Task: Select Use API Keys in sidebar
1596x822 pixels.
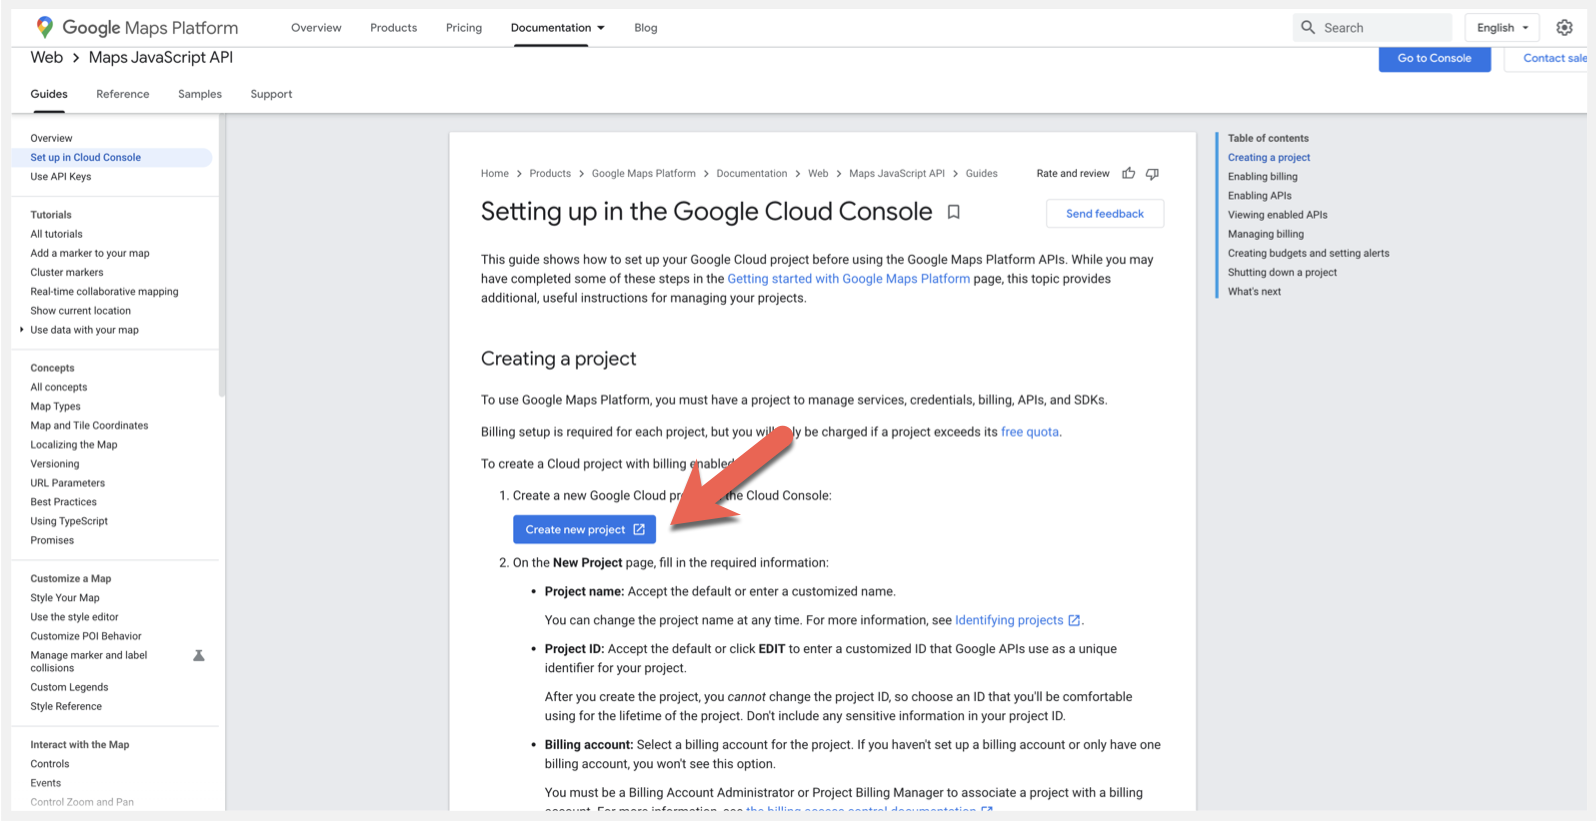Action: coord(61,177)
